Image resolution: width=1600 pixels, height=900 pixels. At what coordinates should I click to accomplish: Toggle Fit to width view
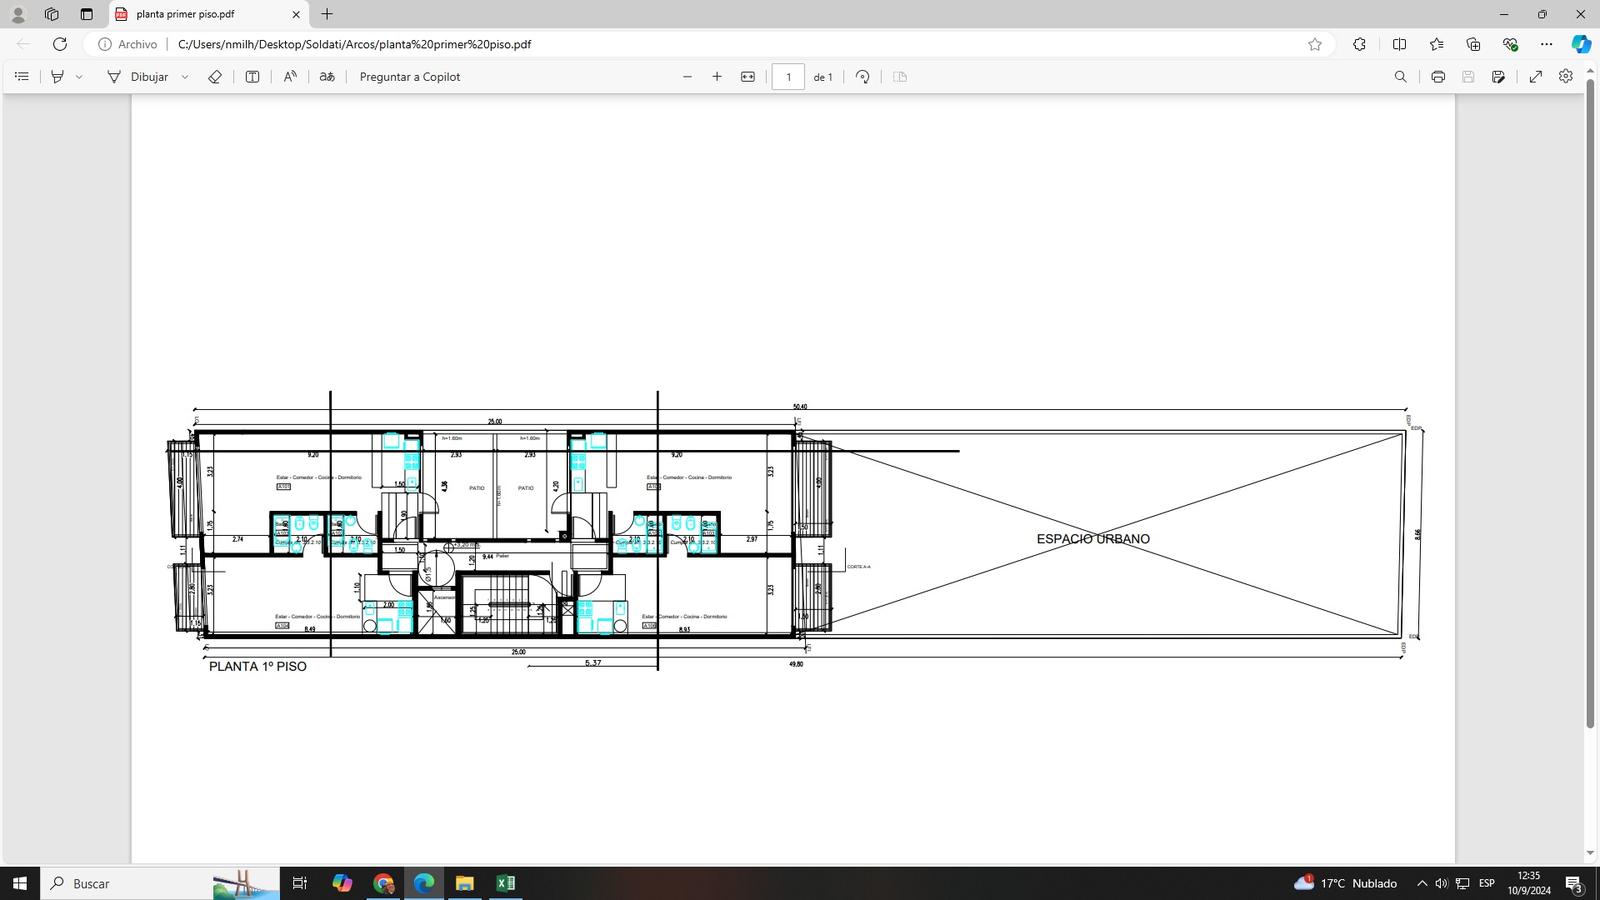click(748, 77)
